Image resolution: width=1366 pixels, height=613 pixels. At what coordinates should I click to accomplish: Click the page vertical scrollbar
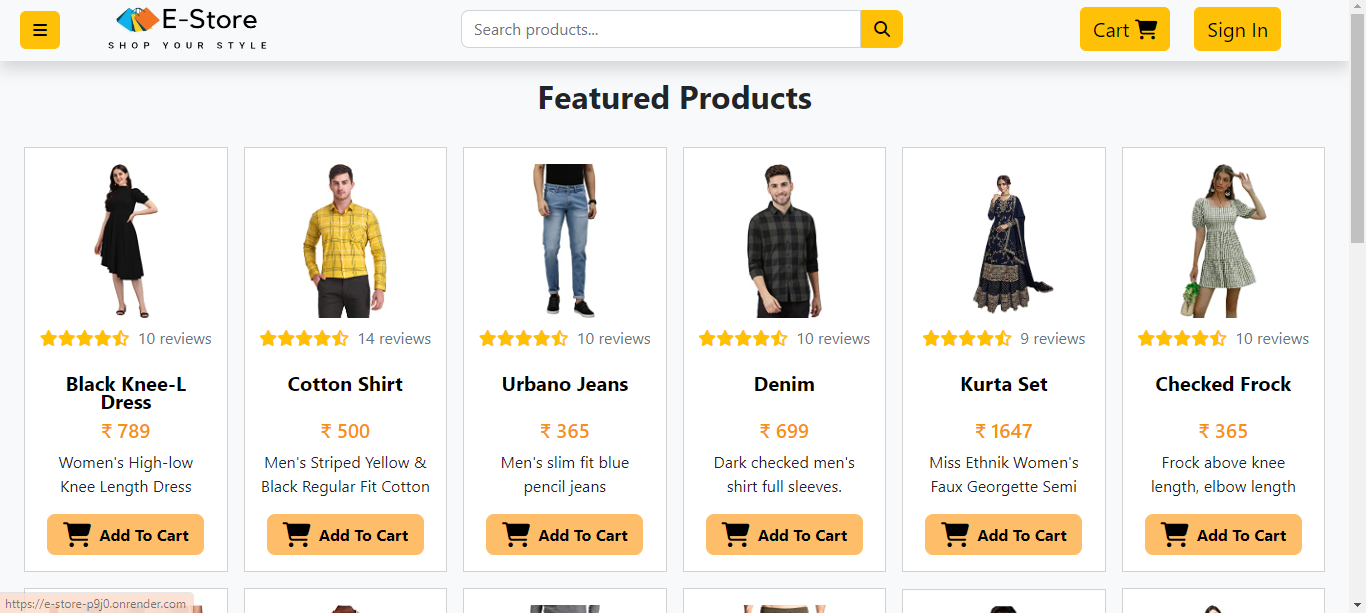pos(1357,306)
